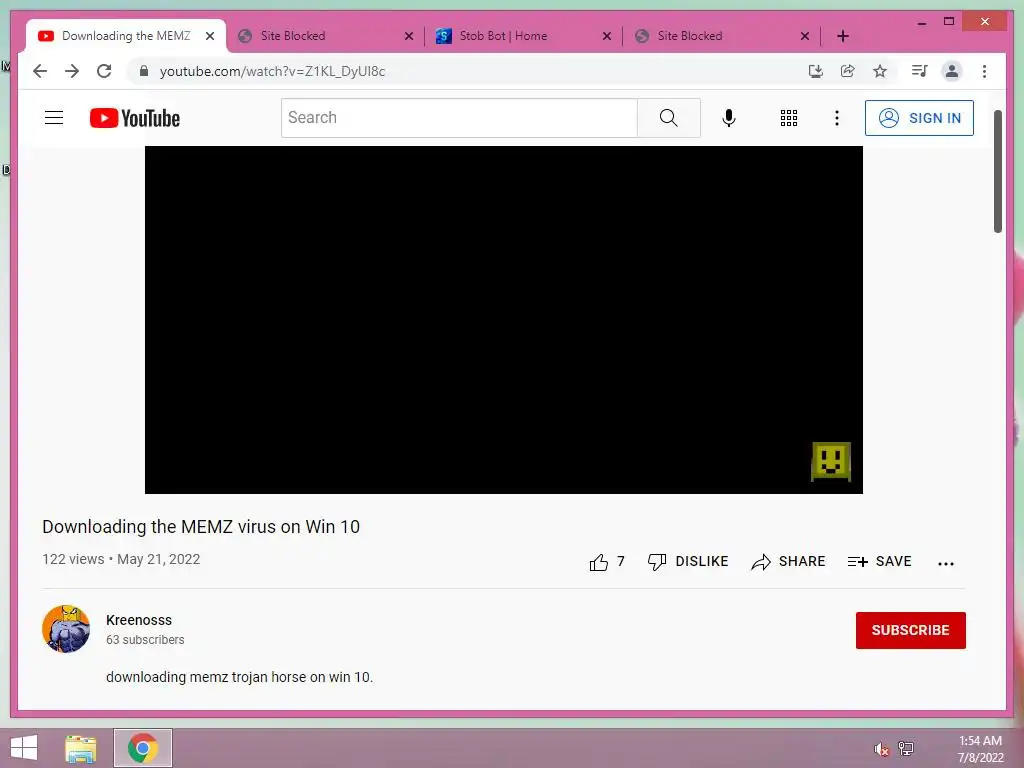The width and height of the screenshot is (1024, 768).
Task: Go back in Chrome
Action: (x=40, y=71)
